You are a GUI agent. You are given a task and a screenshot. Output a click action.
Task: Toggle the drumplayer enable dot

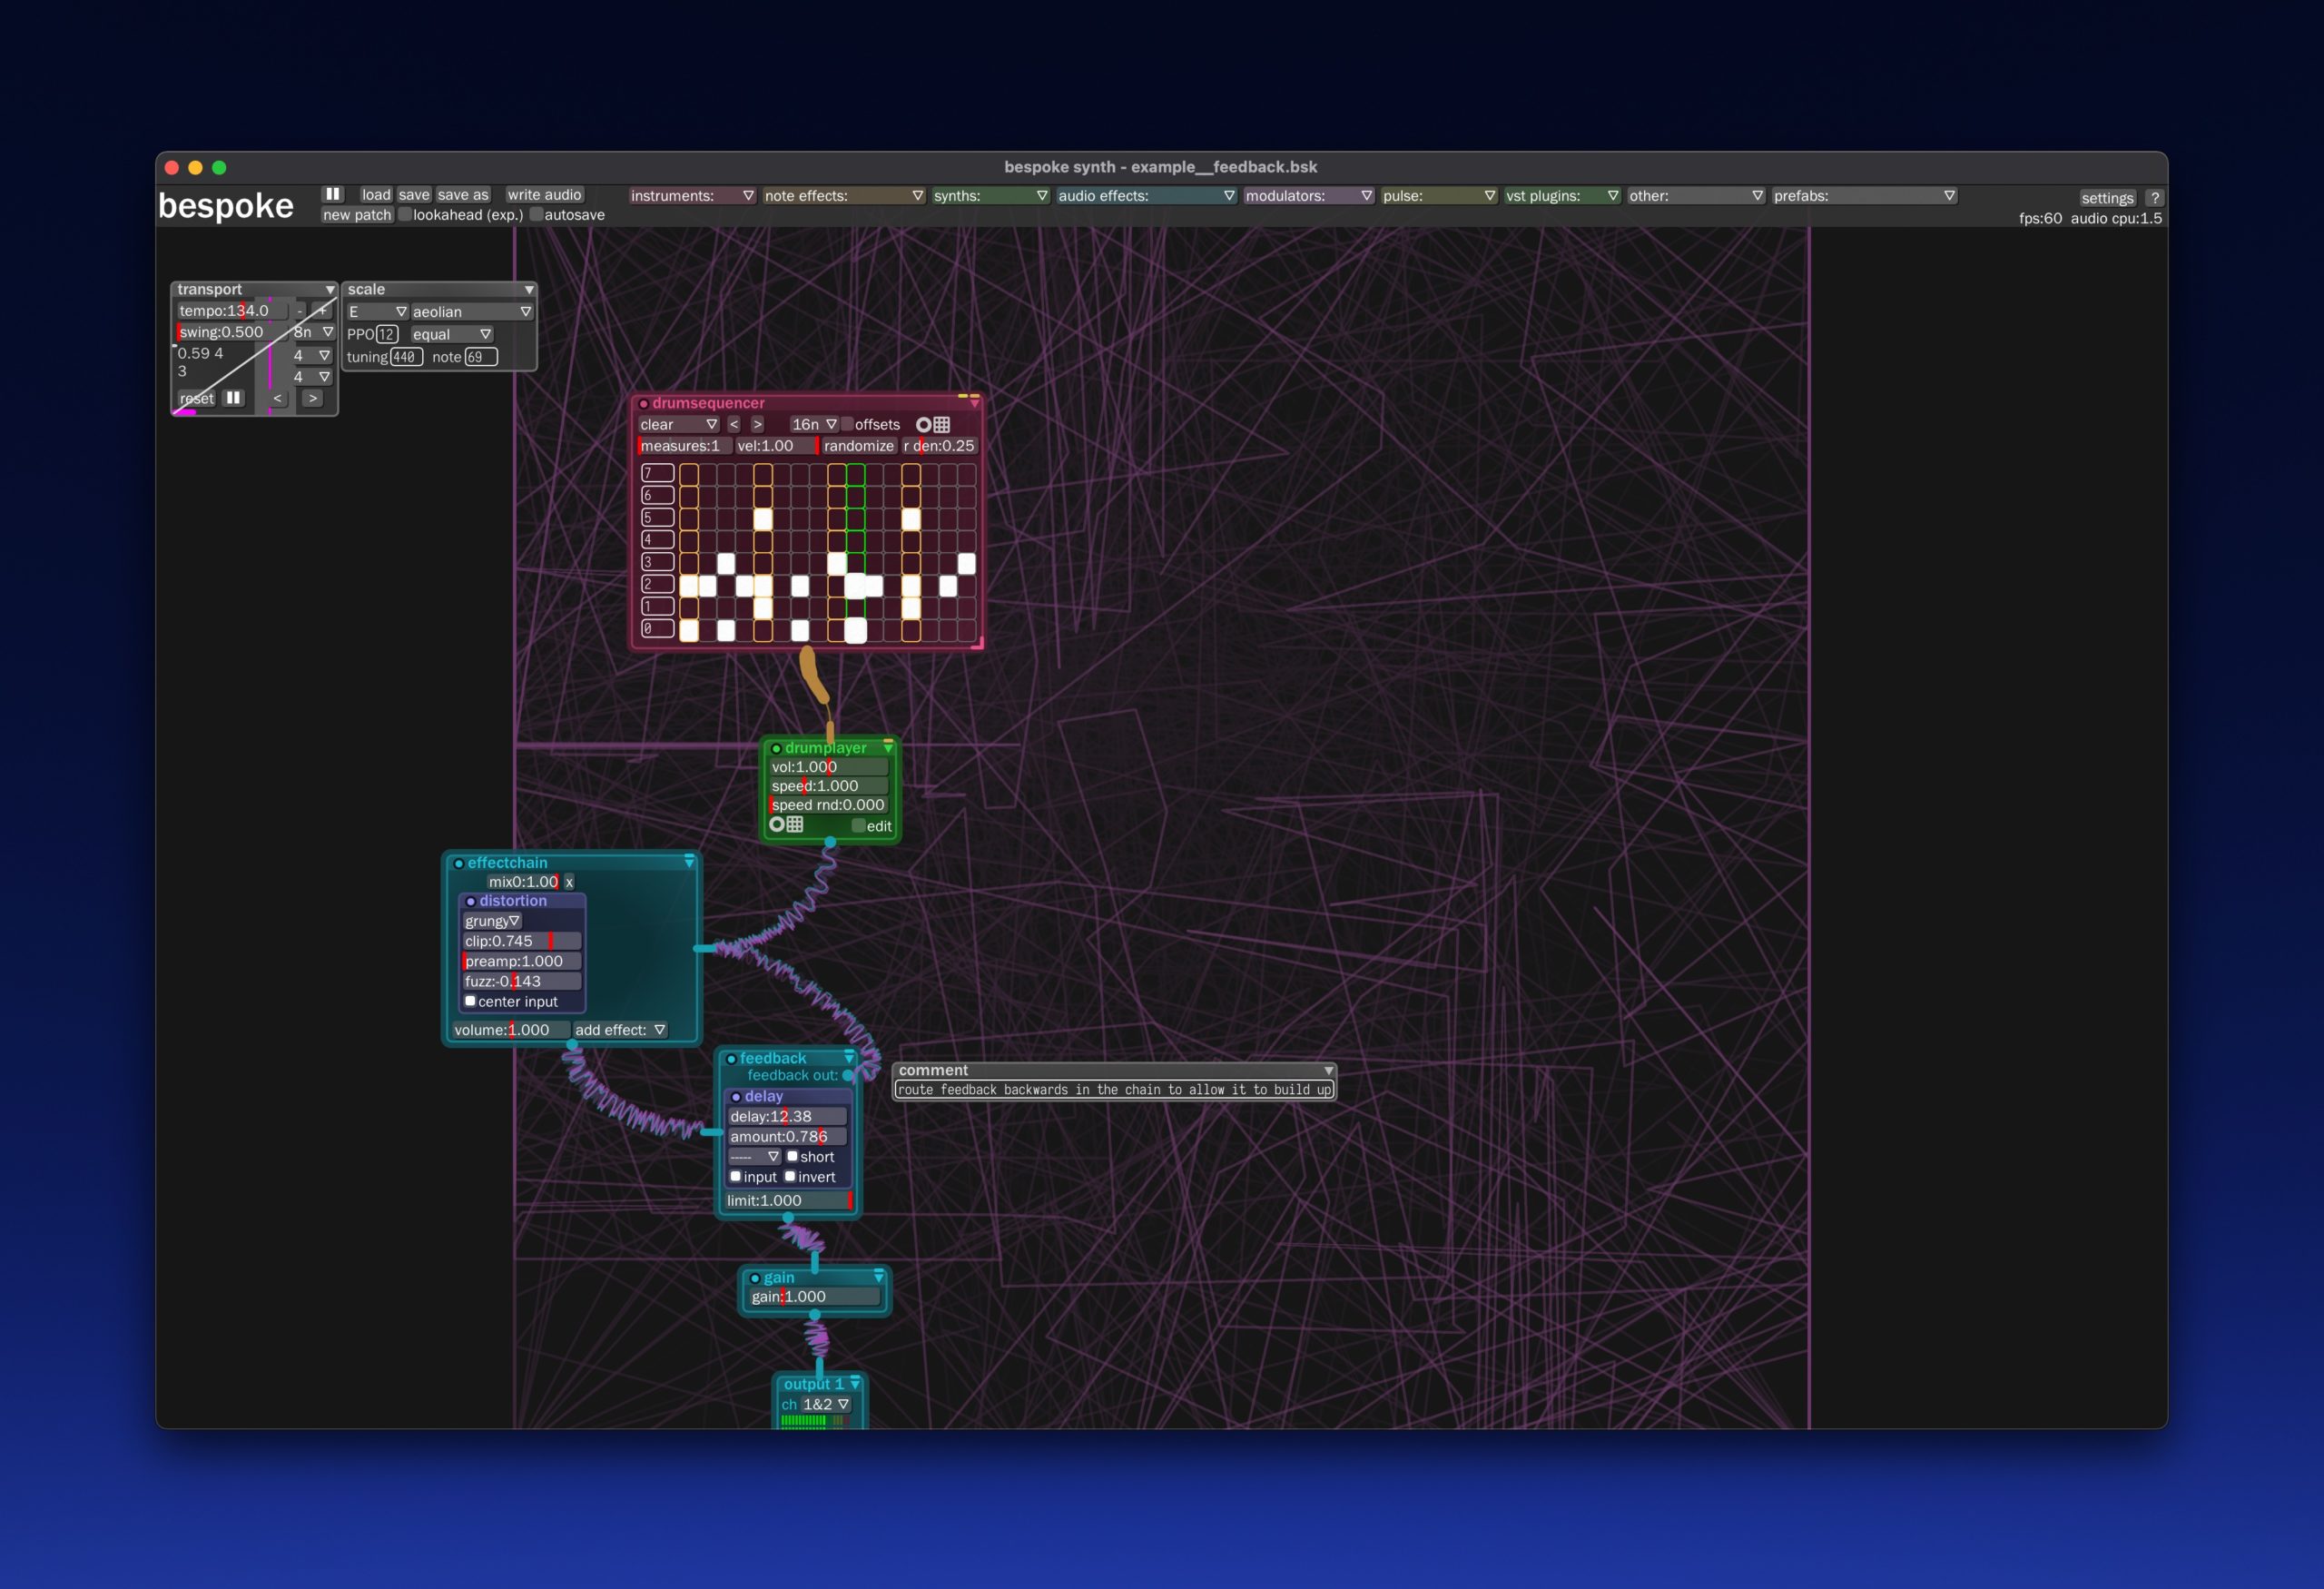pyautogui.click(x=776, y=748)
